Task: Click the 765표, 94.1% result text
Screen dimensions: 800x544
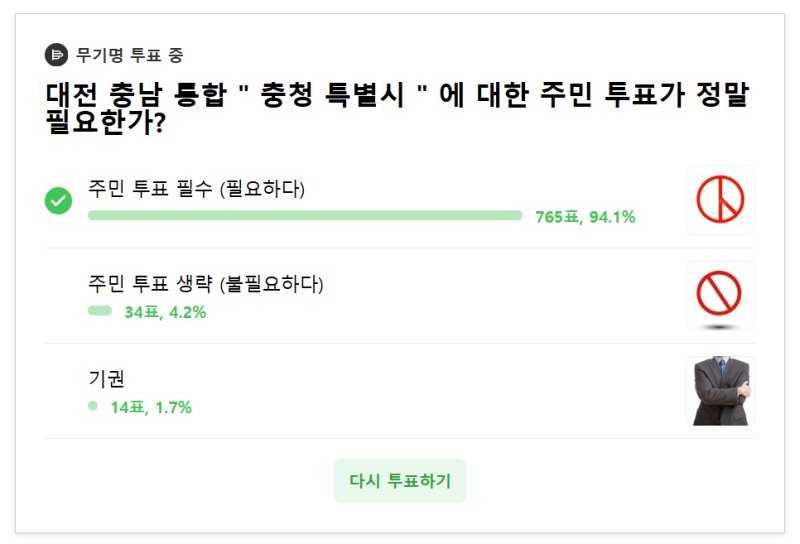Action: [585, 217]
